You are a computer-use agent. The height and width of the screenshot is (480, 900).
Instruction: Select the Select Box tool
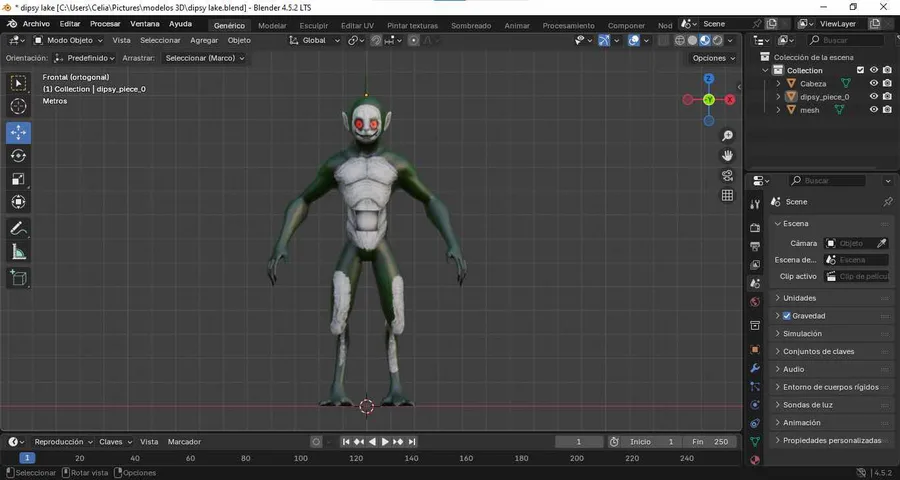pos(18,83)
